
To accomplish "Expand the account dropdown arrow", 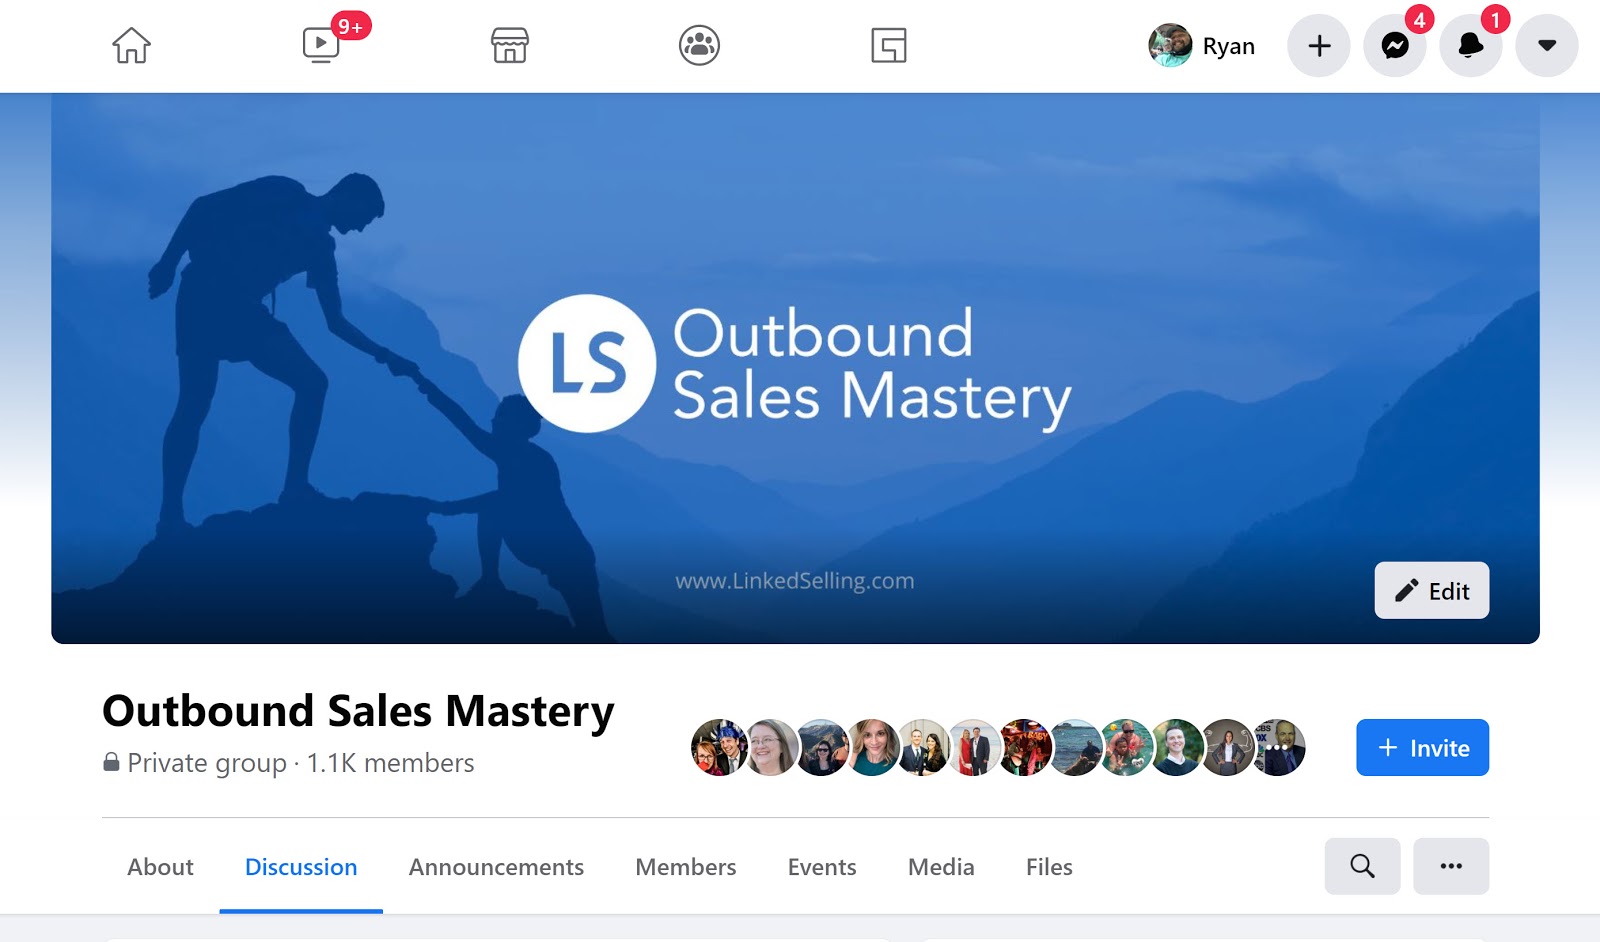I will click(1547, 46).
